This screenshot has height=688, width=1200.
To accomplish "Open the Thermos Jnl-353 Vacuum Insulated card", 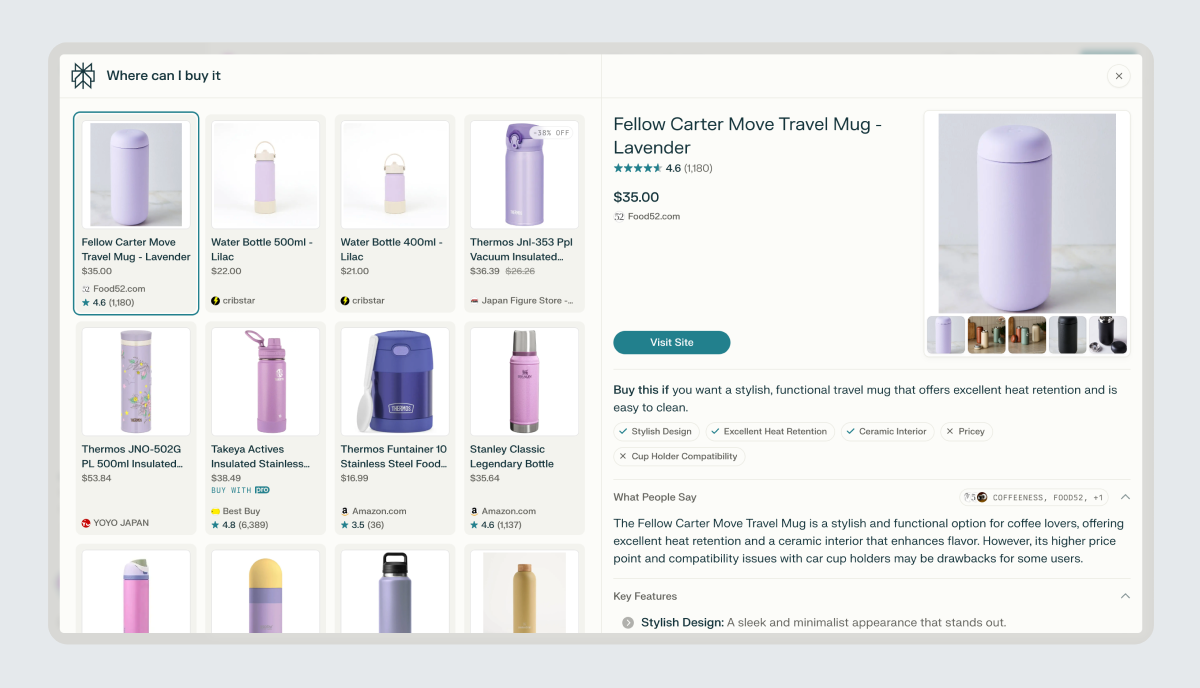I will tap(524, 212).
